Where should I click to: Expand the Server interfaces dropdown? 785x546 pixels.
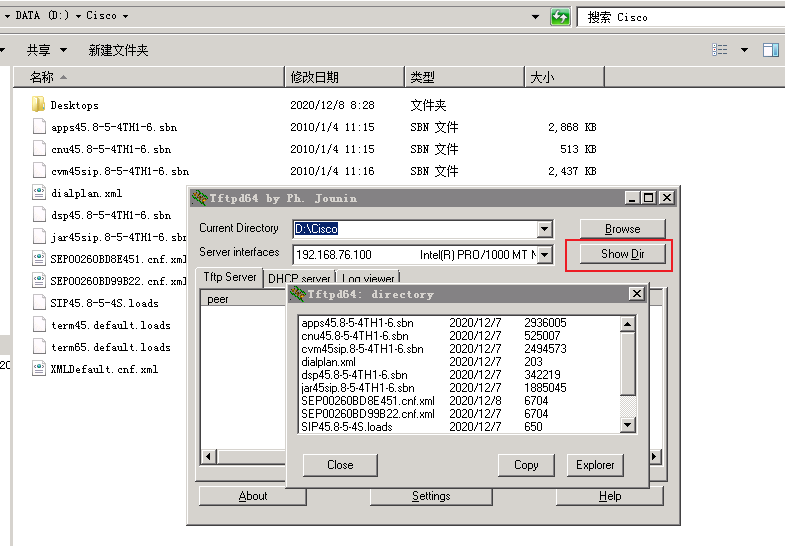(544, 254)
